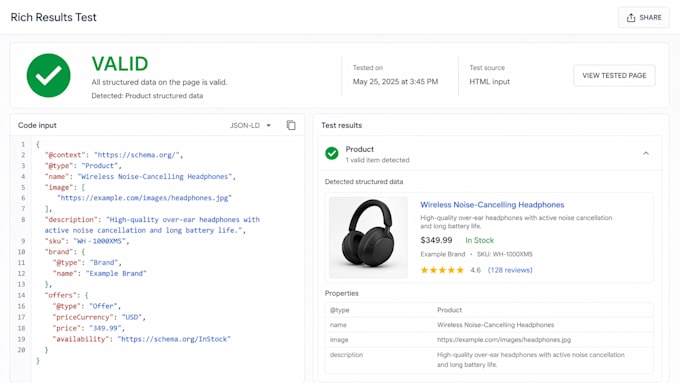This screenshot has width=680, height=383.
Task: Click the @type property row
Action: [x=489, y=310]
